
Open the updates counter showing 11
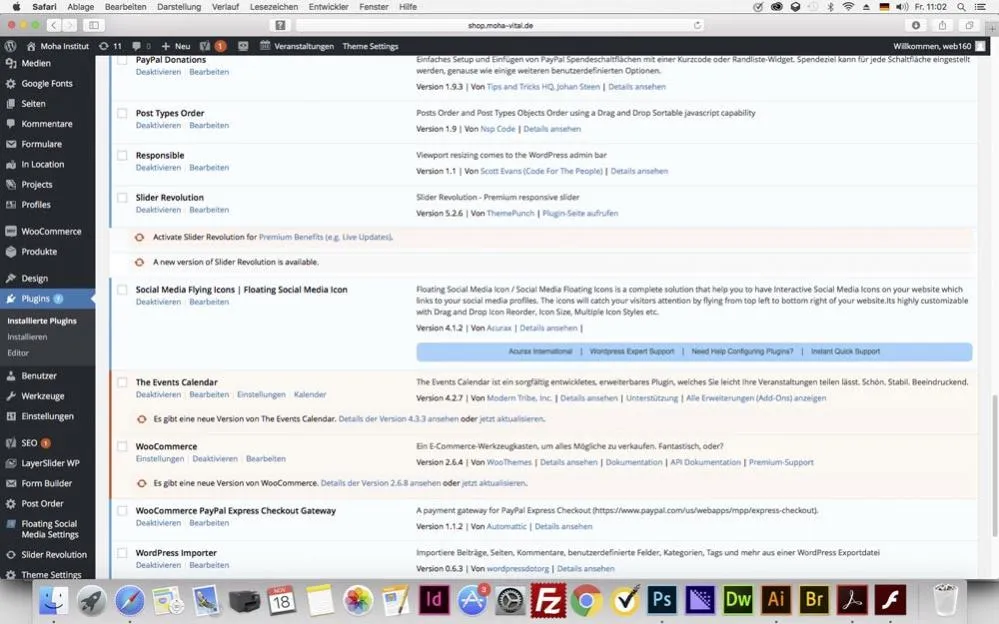(110, 46)
